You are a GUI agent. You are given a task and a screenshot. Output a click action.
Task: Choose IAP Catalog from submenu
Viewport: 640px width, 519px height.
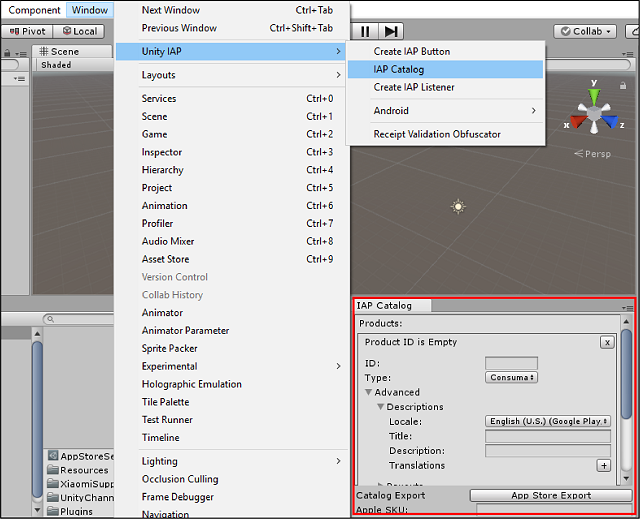click(x=399, y=69)
